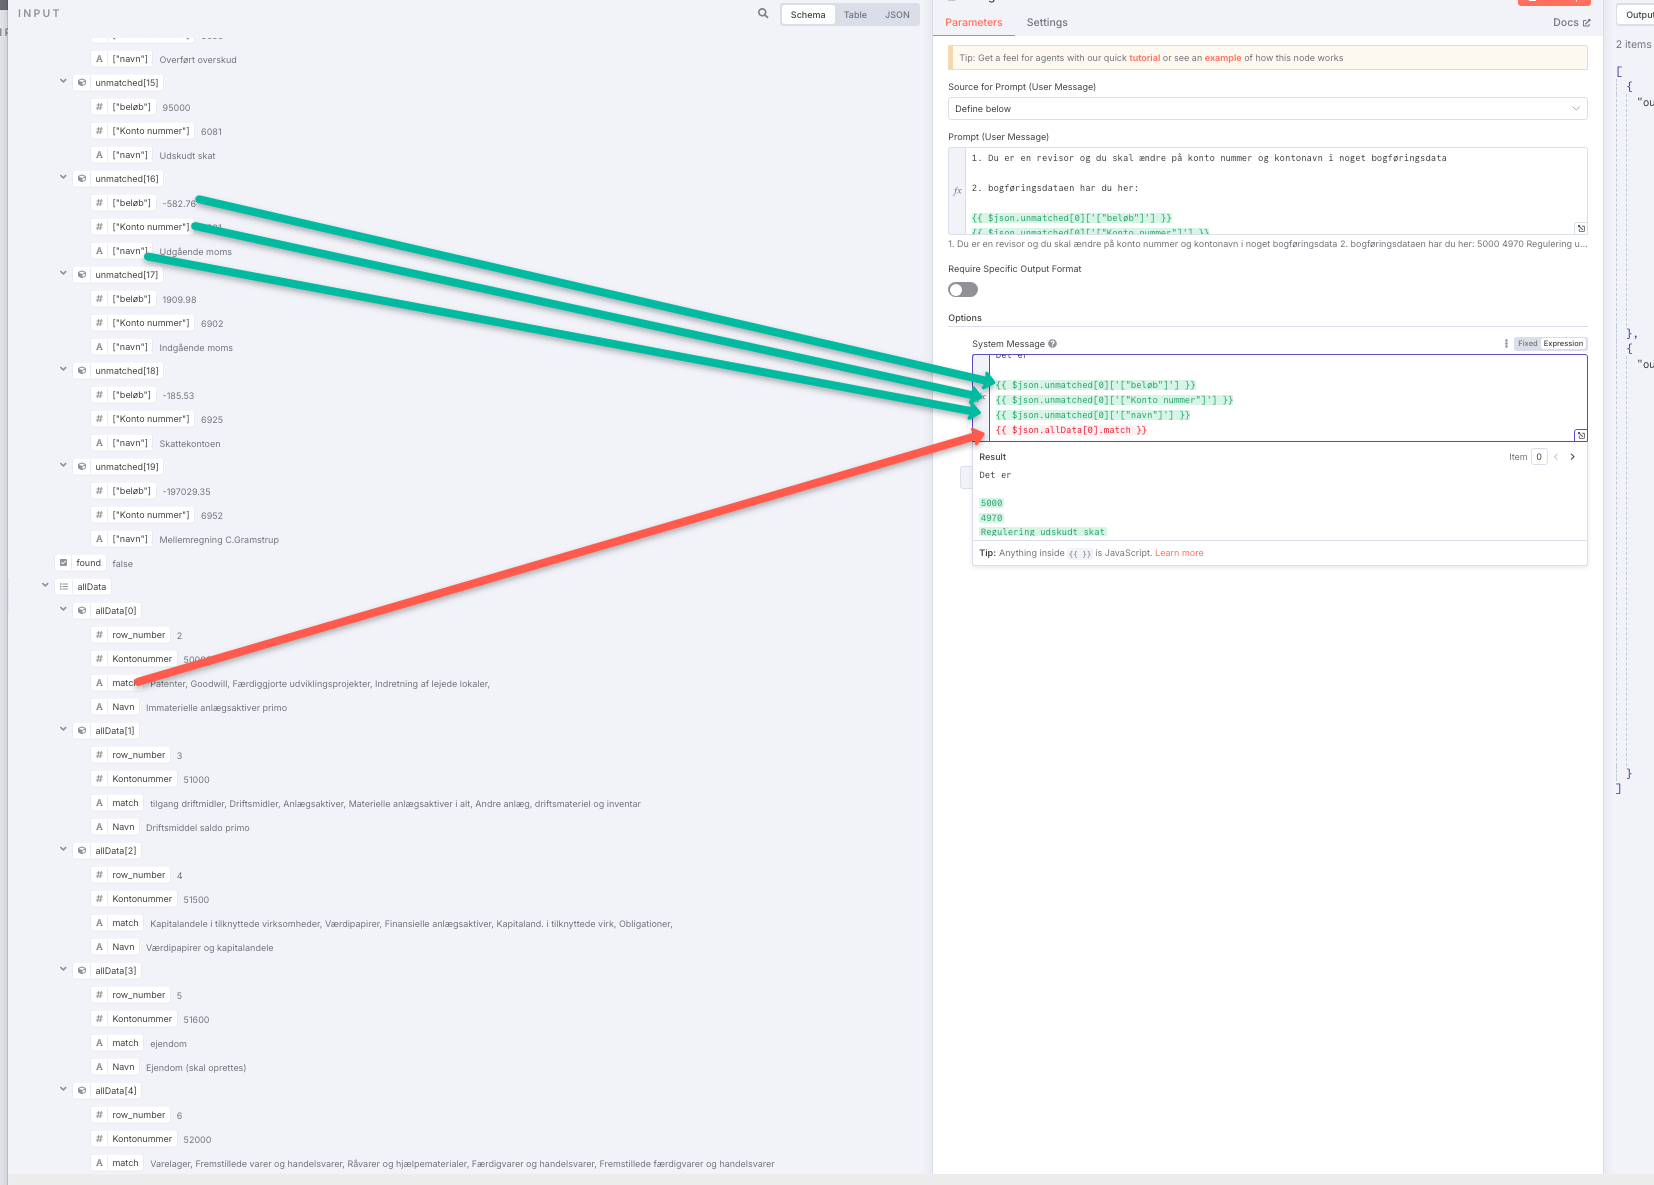Click text type icon for Udskudt skat navn
Viewport: 1654px width, 1185px height.
pyautogui.click(x=99, y=155)
